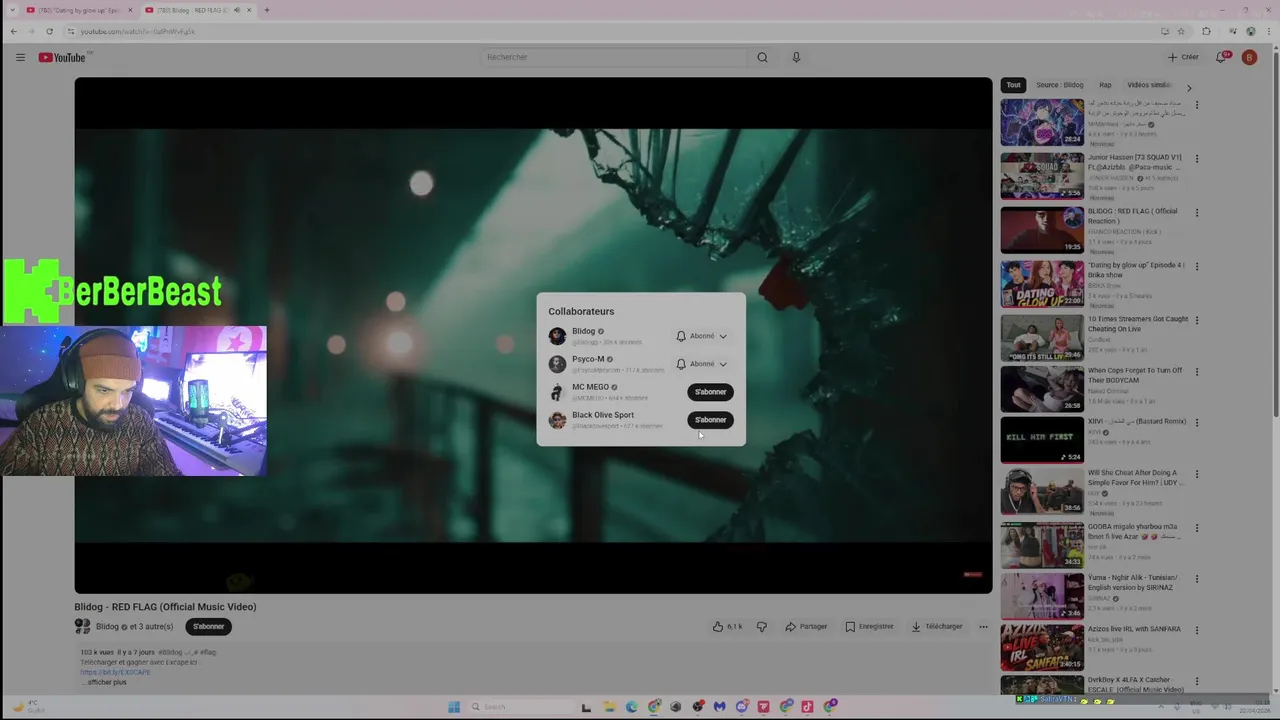Expand description with '...afficher plus'
This screenshot has width=1280, height=720.
104,682
